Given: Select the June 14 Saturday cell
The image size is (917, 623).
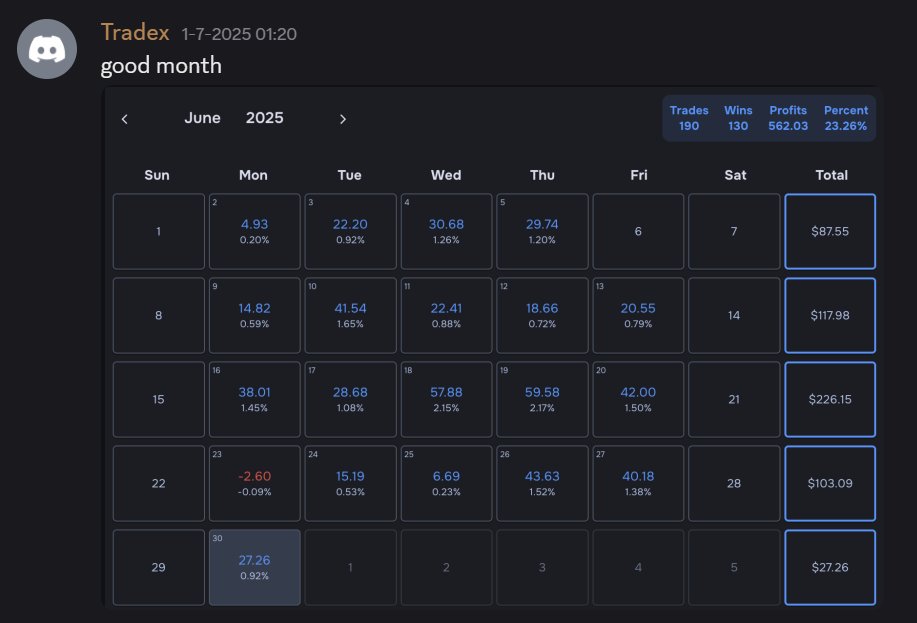Looking at the screenshot, I should pos(734,315).
